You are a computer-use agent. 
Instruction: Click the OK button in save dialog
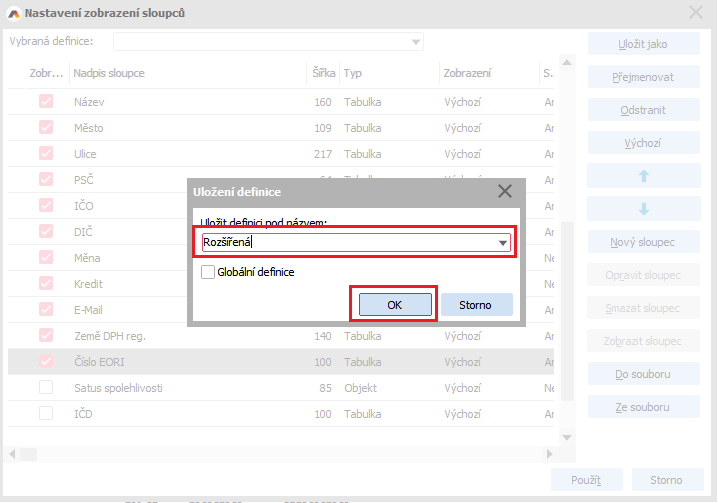394,305
